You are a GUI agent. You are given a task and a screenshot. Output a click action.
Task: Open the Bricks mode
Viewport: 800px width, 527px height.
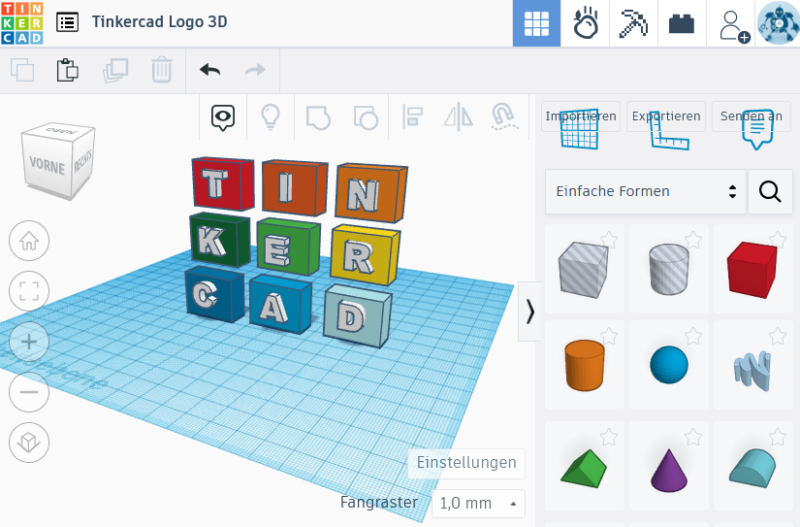tap(681, 23)
